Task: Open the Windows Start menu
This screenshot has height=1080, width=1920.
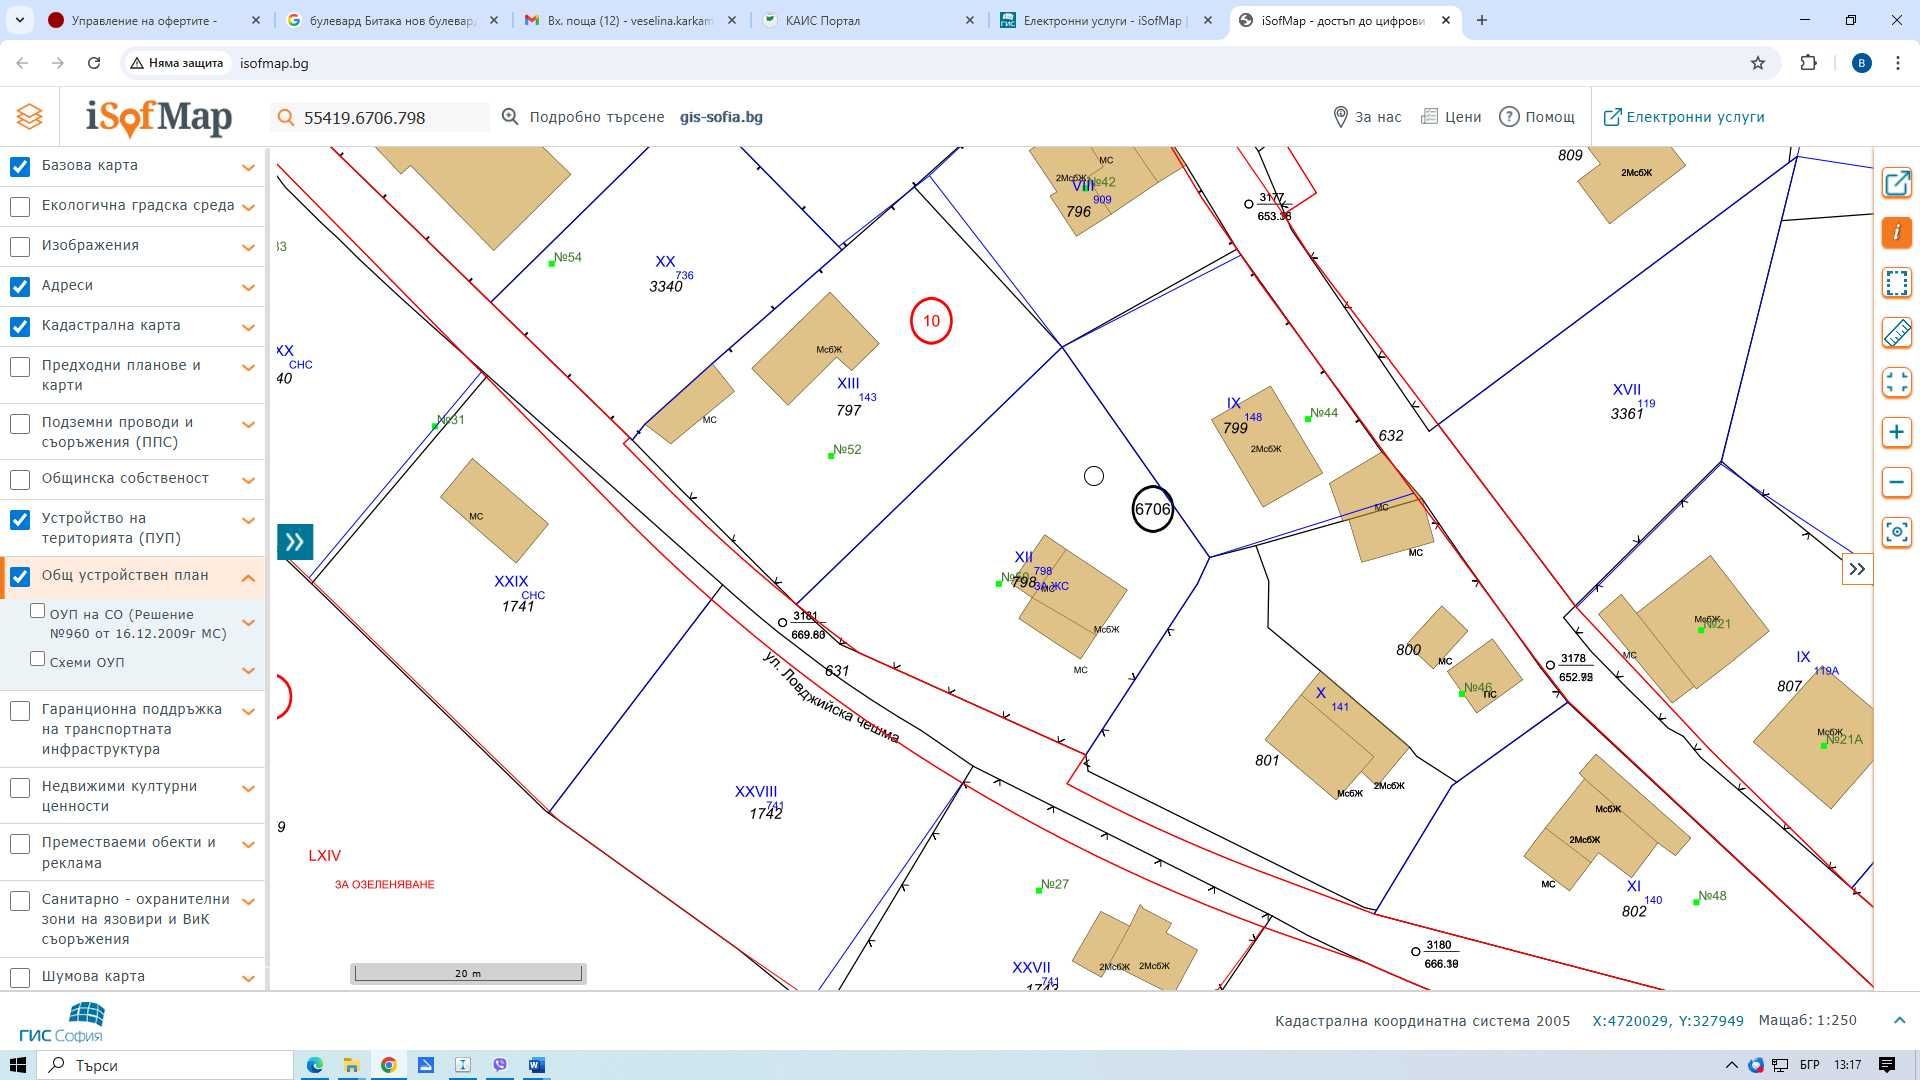Action: [x=17, y=1065]
